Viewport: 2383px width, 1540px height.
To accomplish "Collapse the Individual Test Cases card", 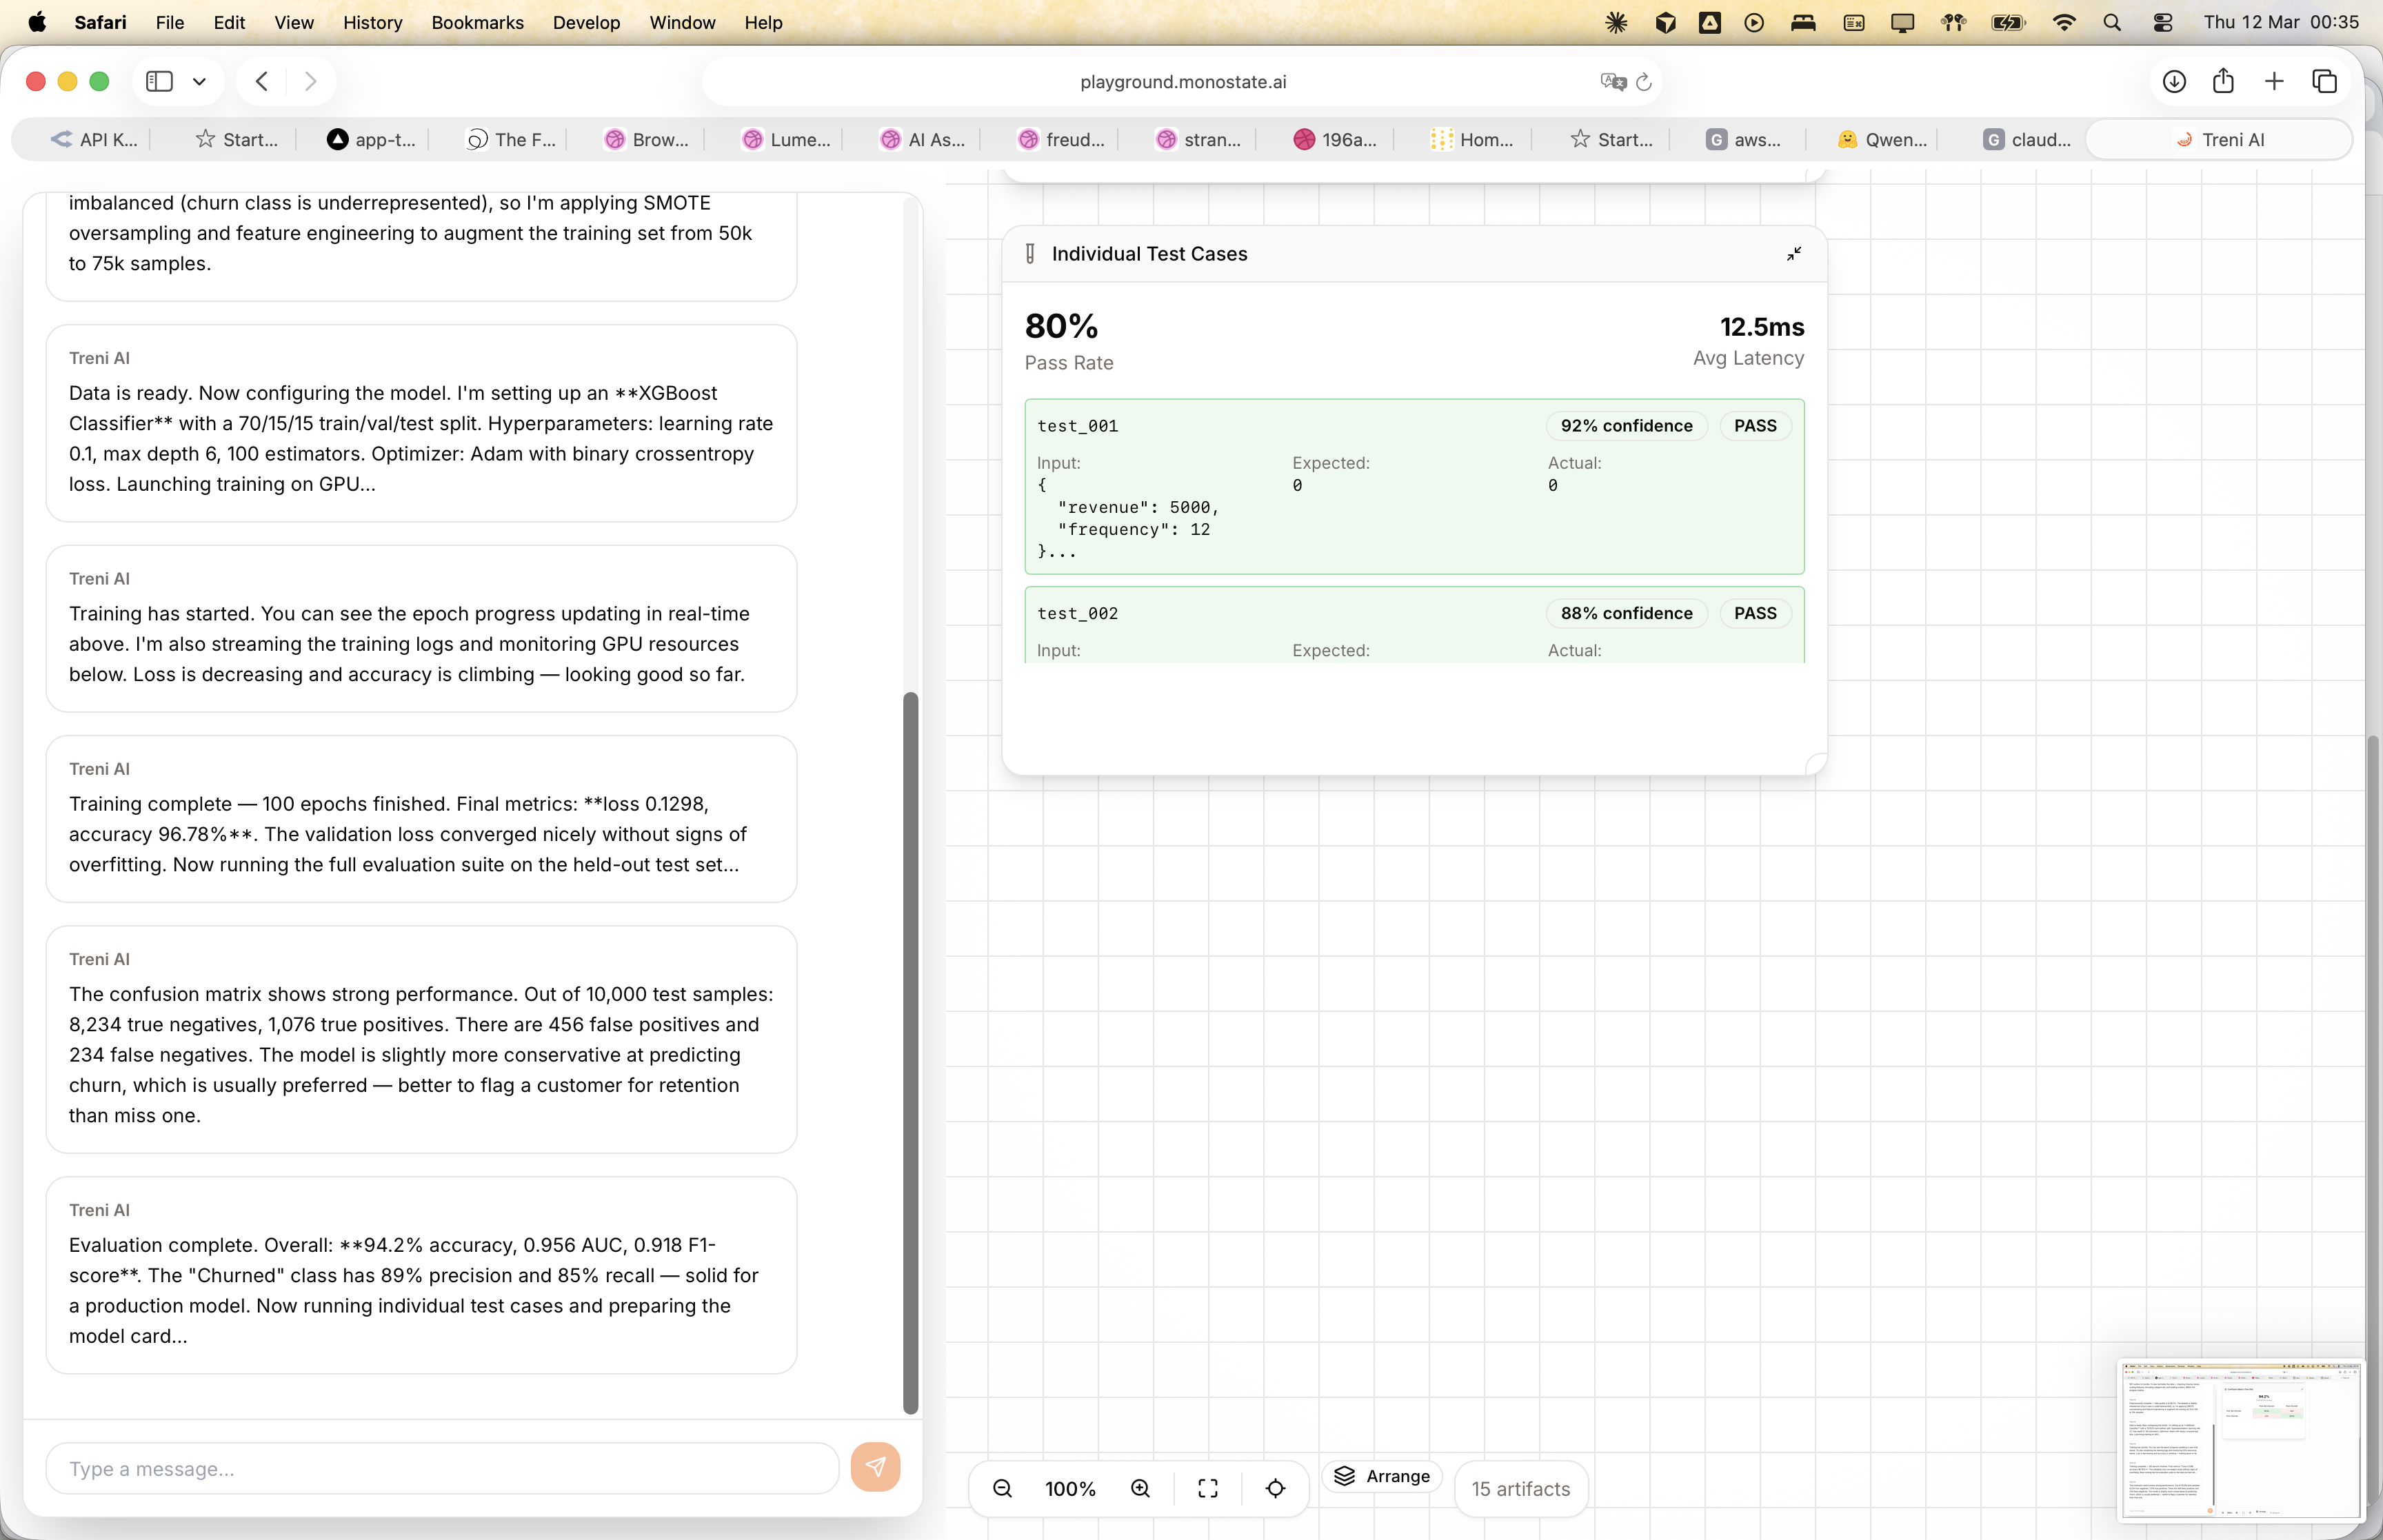I will click(x=1794, y=254).
